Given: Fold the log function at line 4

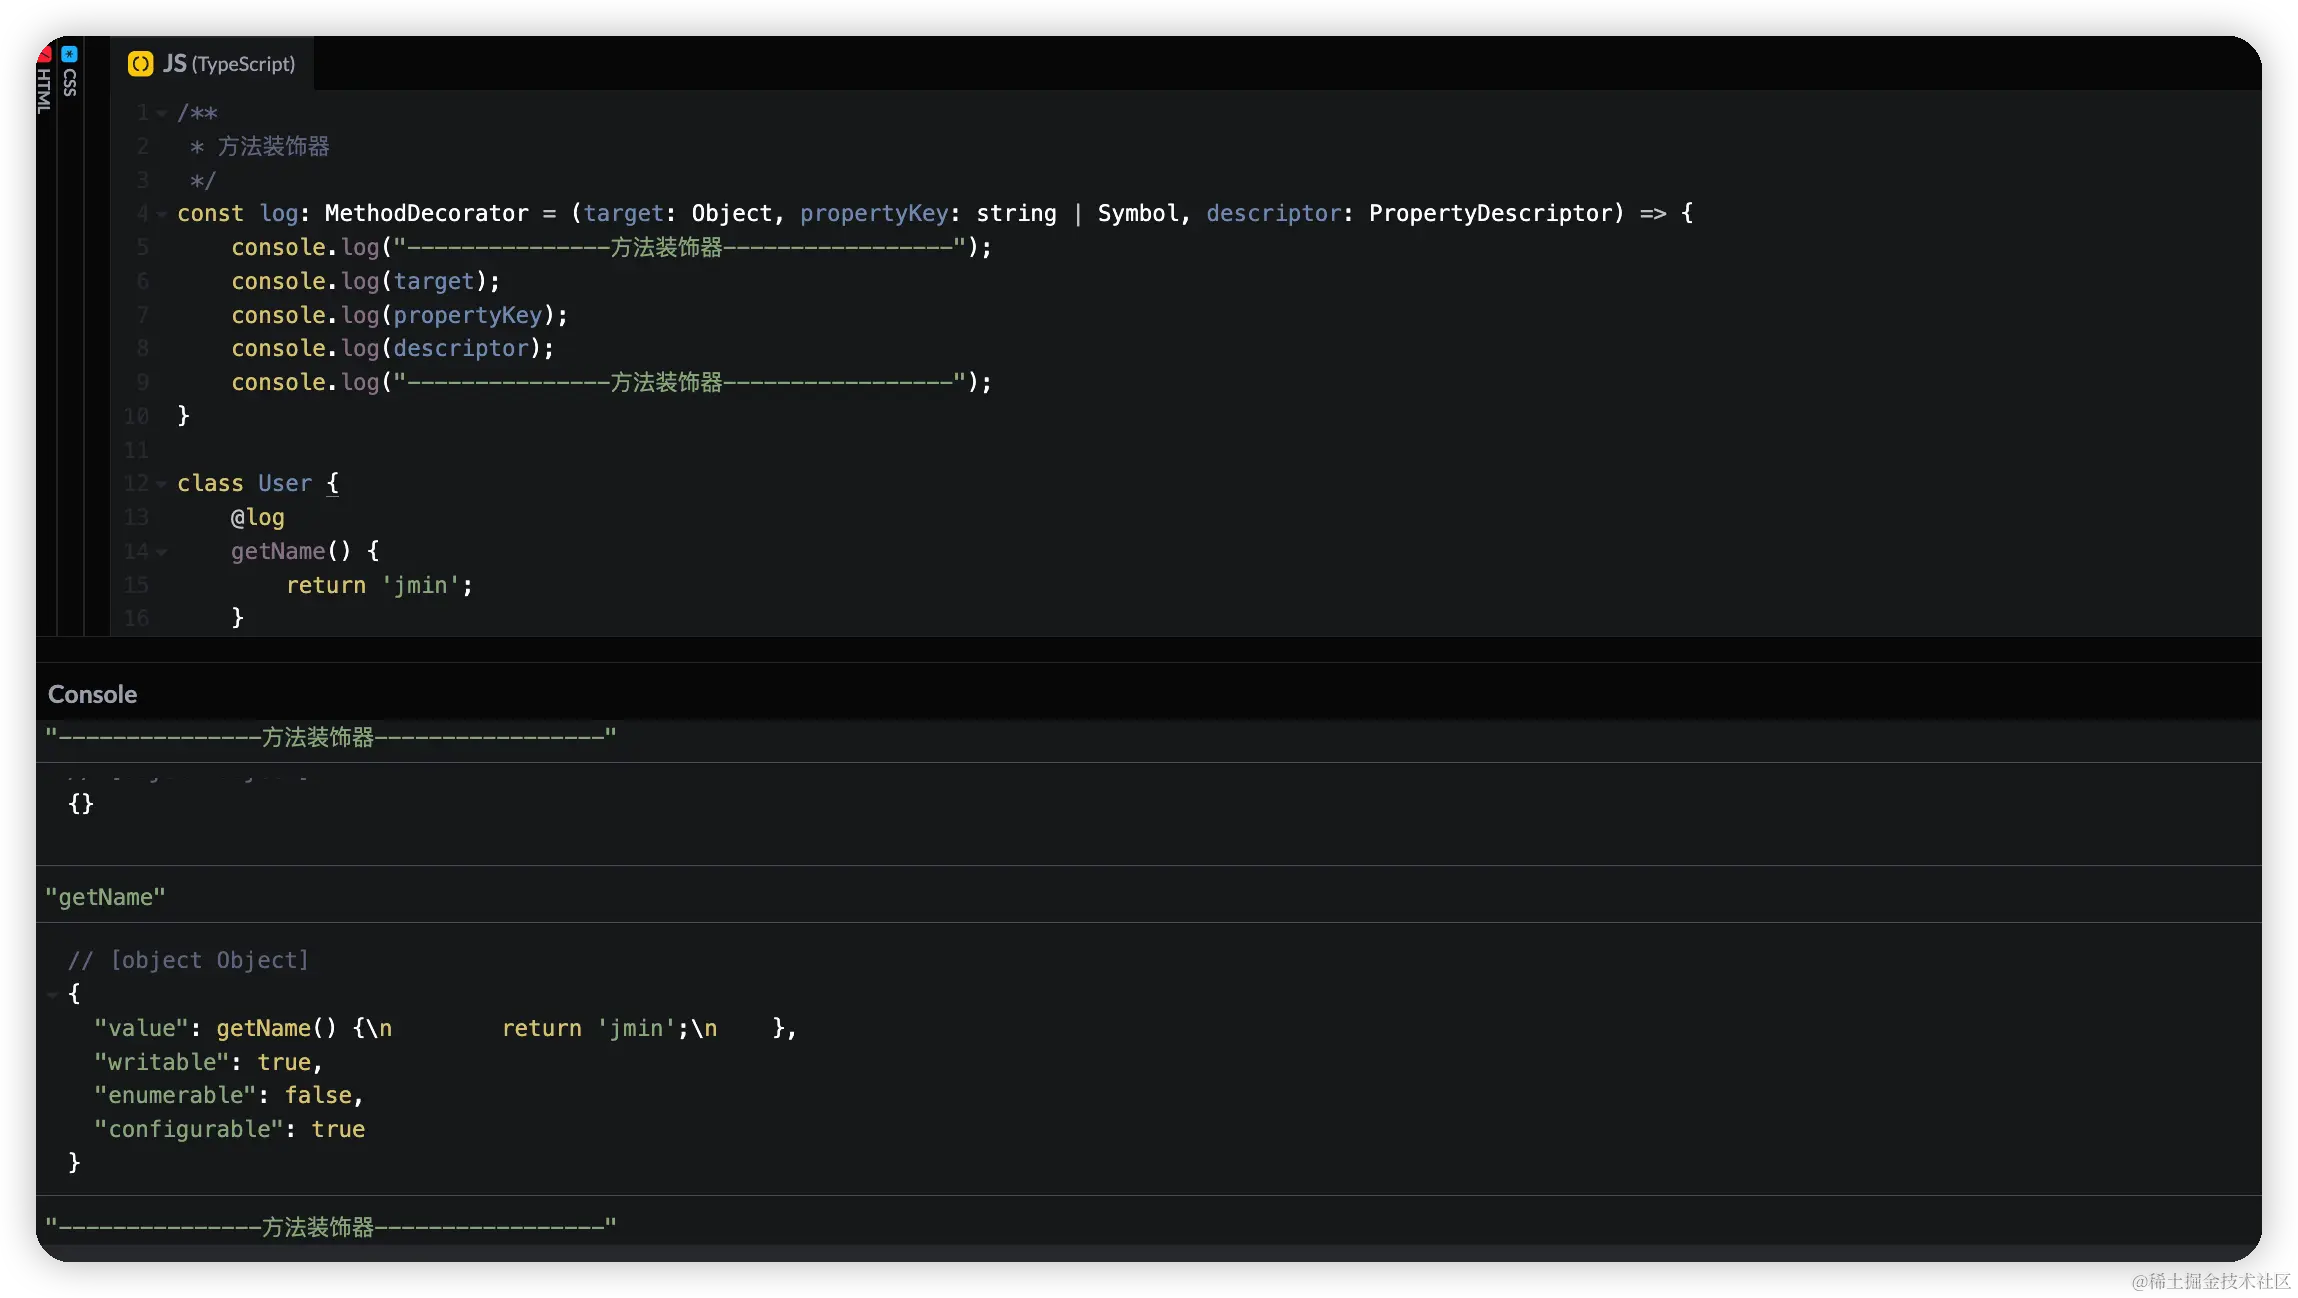Looking at the screenshot, I should (162, 214).
